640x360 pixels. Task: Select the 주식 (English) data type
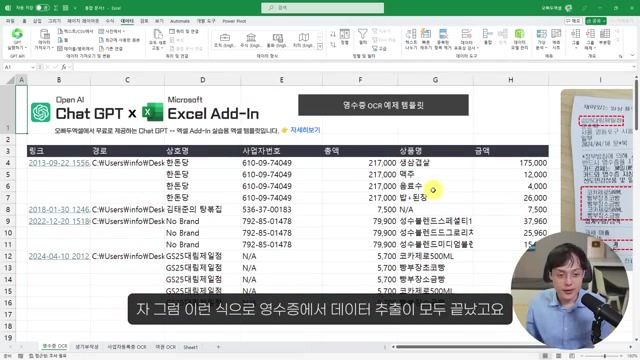pyautogui.click(x=251, y=41)
